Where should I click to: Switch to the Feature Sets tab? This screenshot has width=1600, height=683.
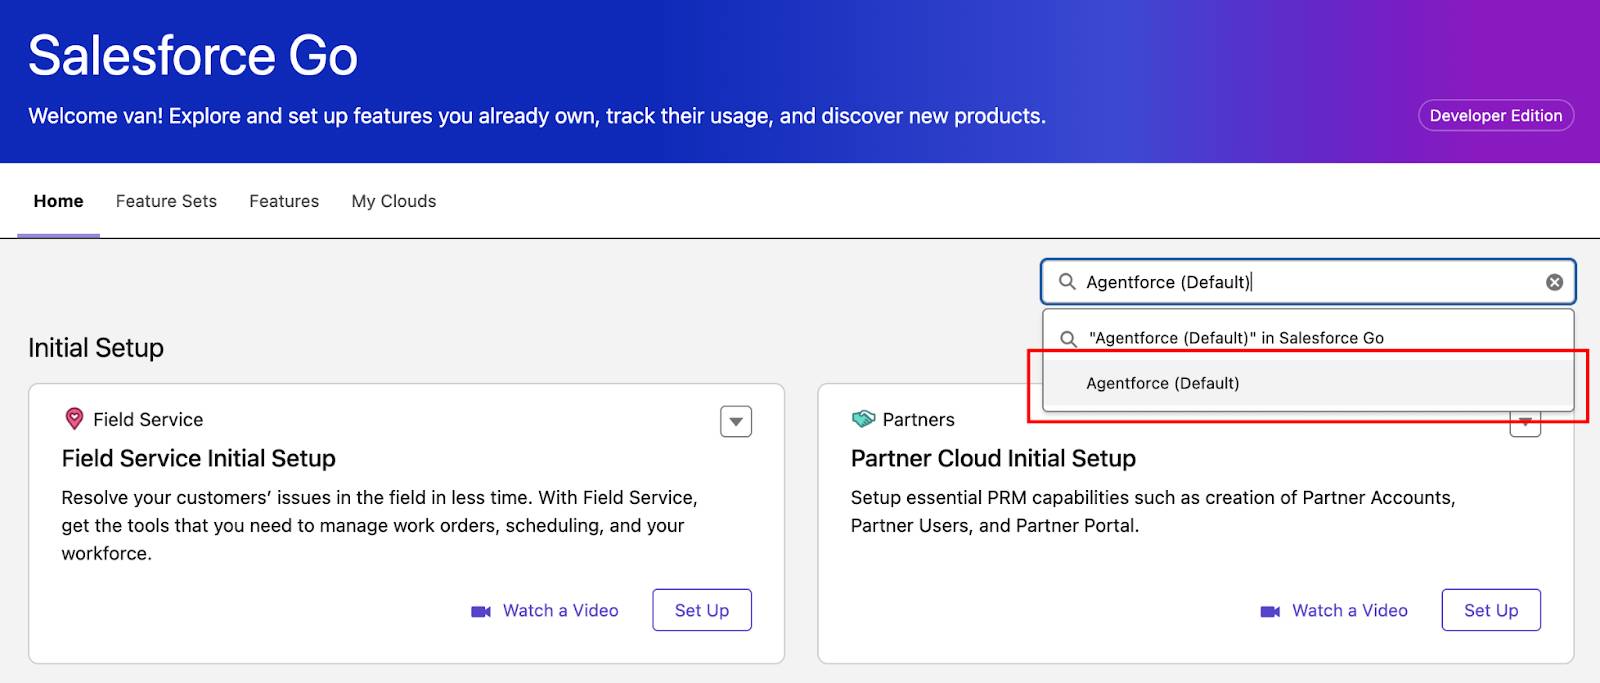(x=166, y=201)
